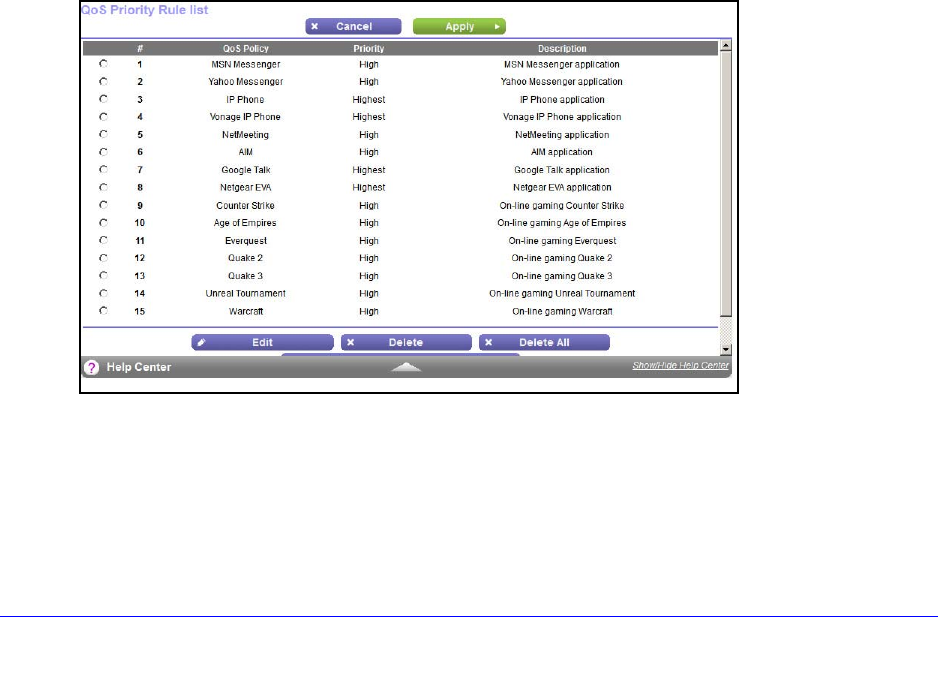The width and height of the screenshot is (939, 686).
Task: Click the "Netgear EVA" policy name
Action: [246, 187]
